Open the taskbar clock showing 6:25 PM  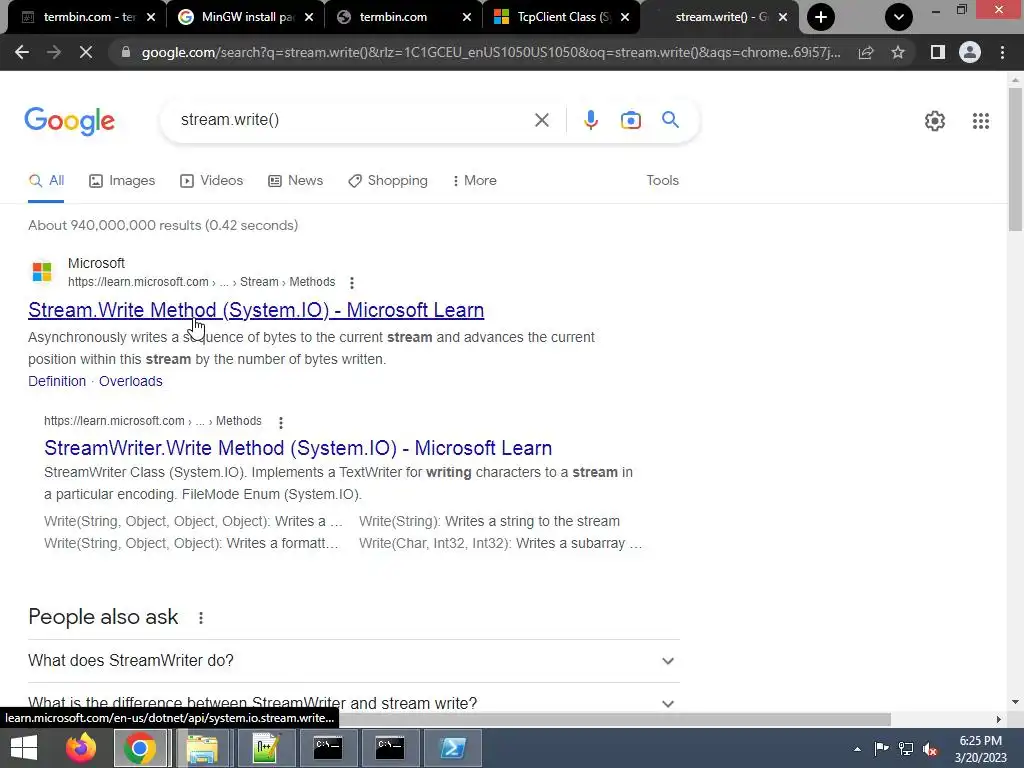980,748
